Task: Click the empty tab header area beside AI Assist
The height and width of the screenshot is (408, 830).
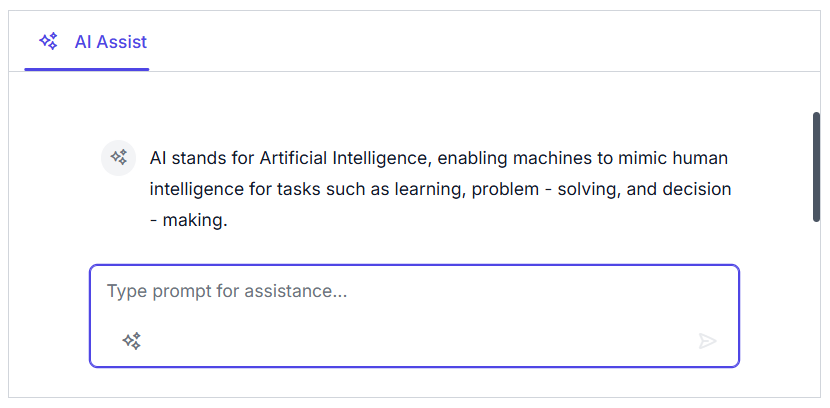Action: (x=480, y=42)
